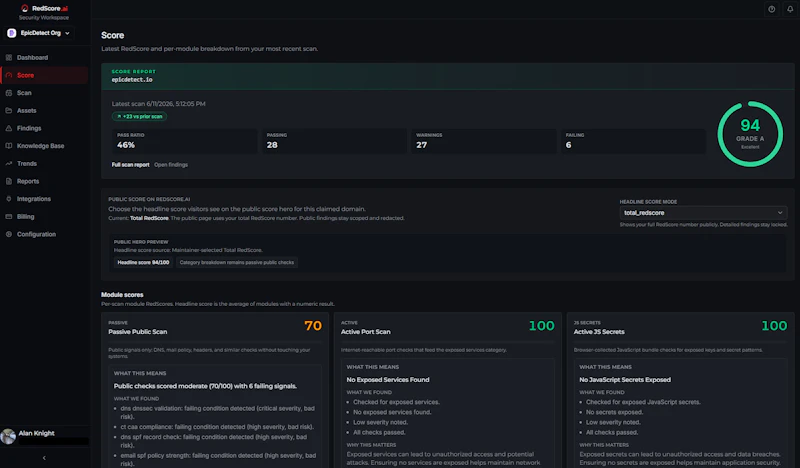Click the Alan Knight user name
This screenshot has width=800, height=468.
36,433
